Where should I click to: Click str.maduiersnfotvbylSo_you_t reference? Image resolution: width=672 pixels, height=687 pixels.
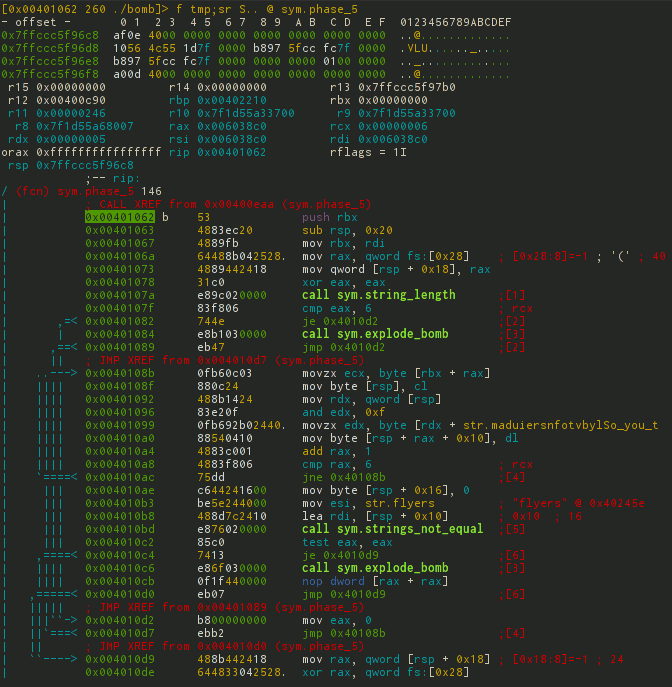(560, 425)
